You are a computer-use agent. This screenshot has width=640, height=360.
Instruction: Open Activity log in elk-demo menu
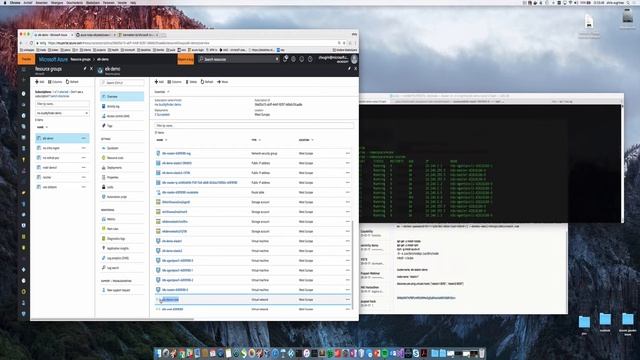pos(122,106)
